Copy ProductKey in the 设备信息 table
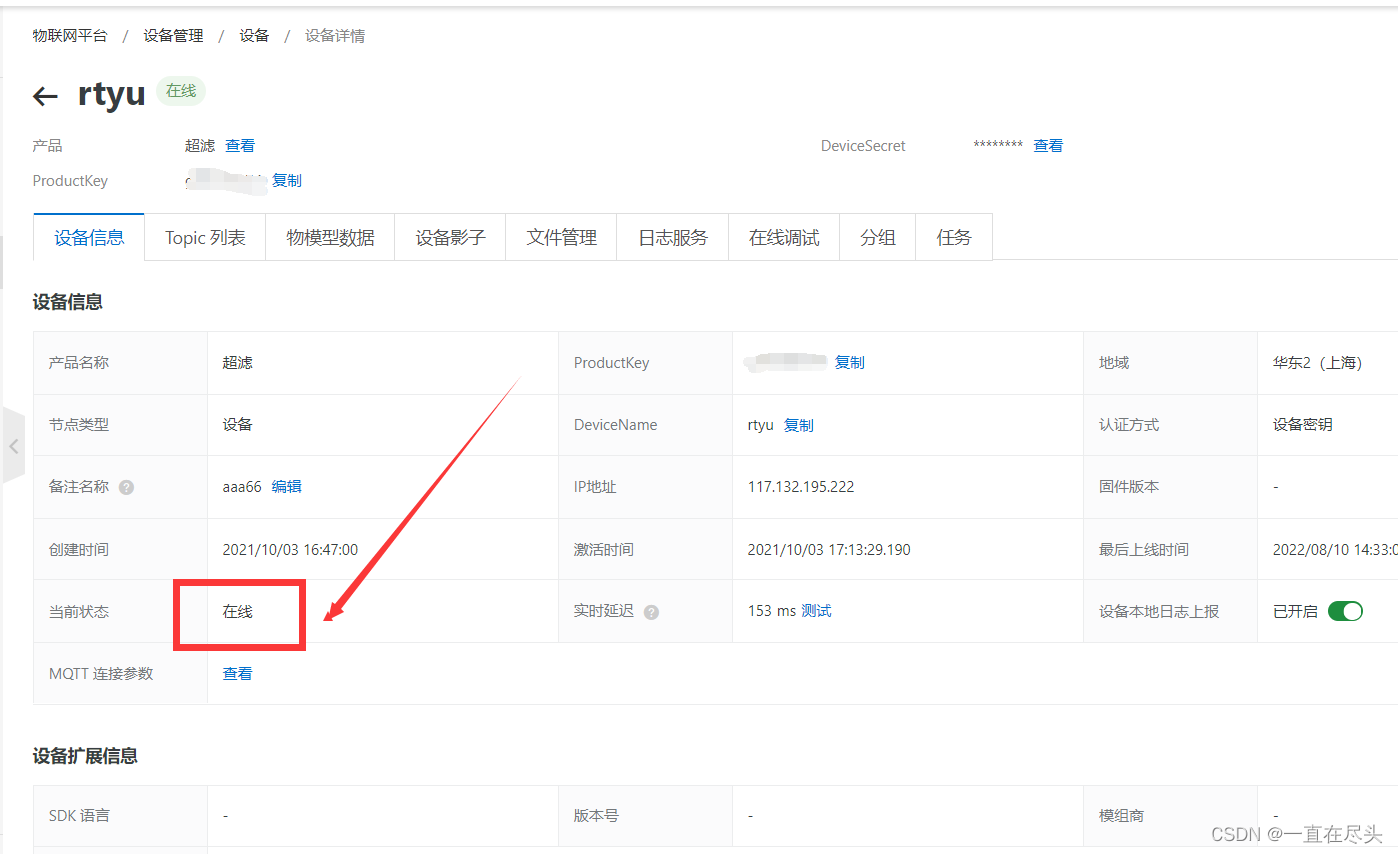1398x854 pixels. coord(849,363)
